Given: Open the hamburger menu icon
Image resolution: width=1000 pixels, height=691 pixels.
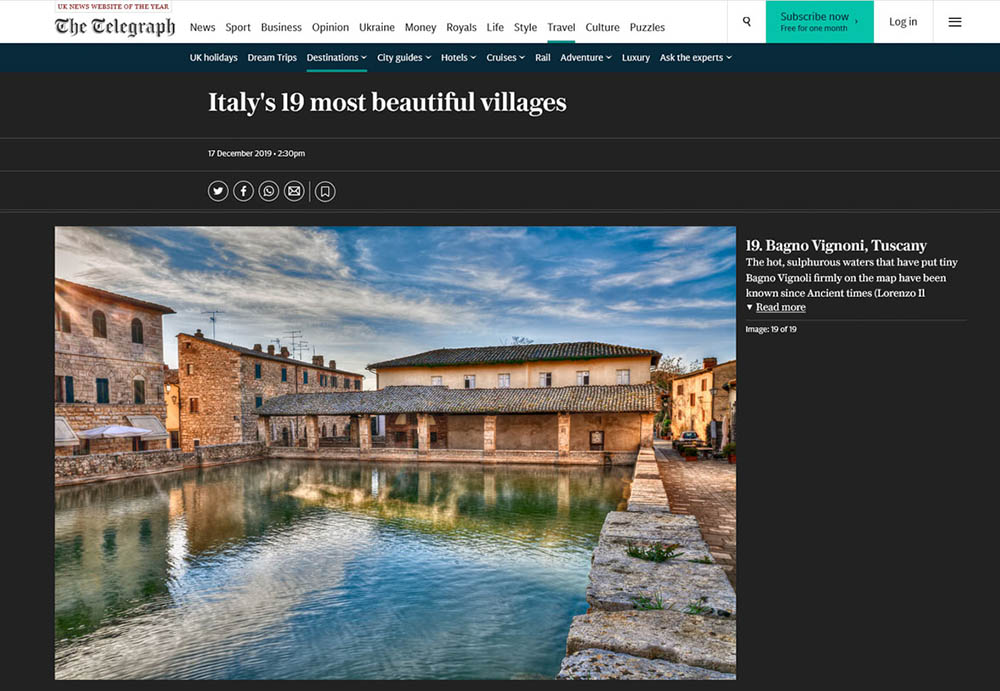Looking at the screenshot, I should pyautogui.click(x=954, y=22).
